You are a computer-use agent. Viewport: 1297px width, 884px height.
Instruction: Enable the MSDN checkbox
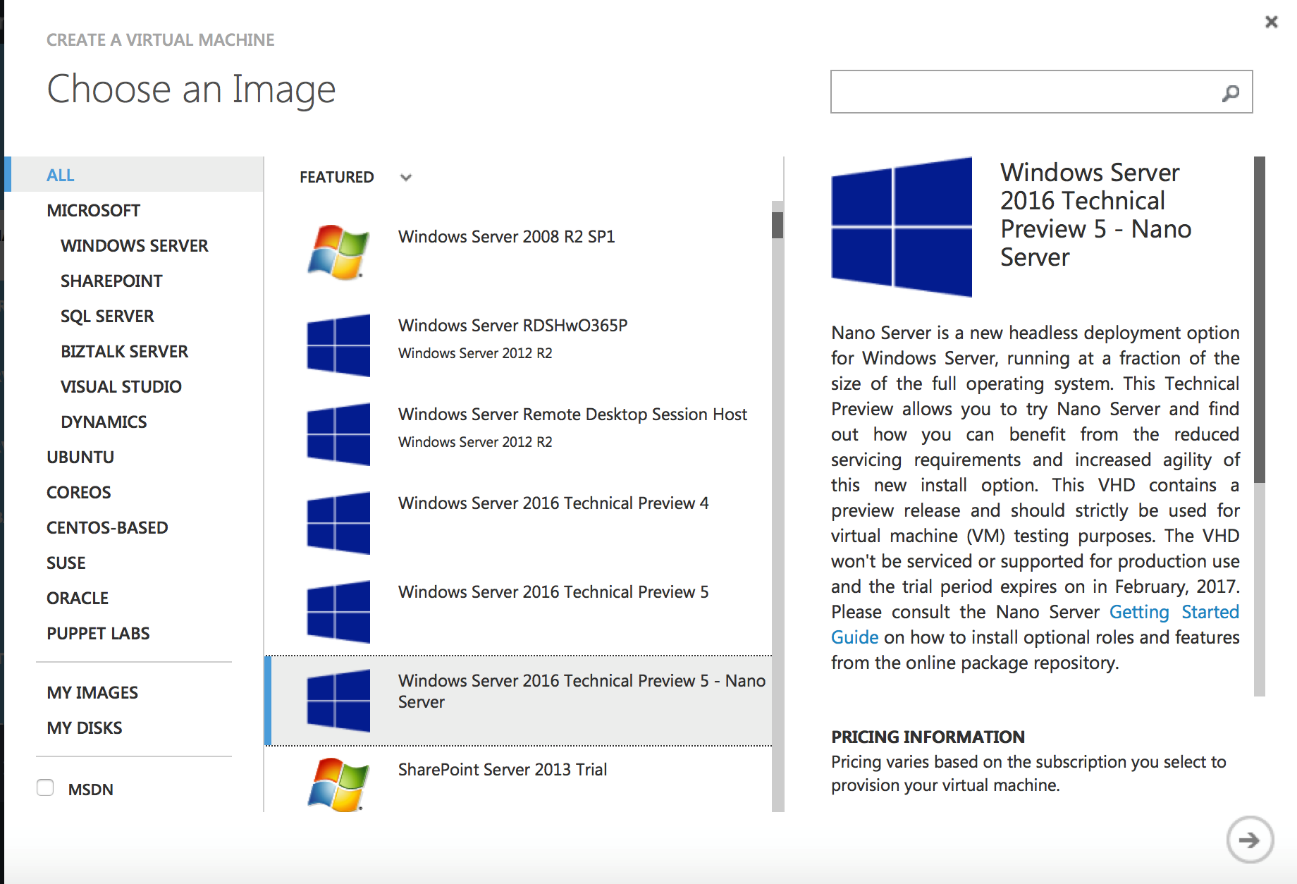45,788
